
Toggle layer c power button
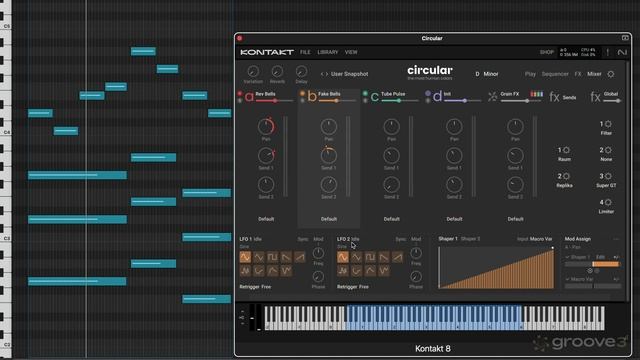point(365,93)
